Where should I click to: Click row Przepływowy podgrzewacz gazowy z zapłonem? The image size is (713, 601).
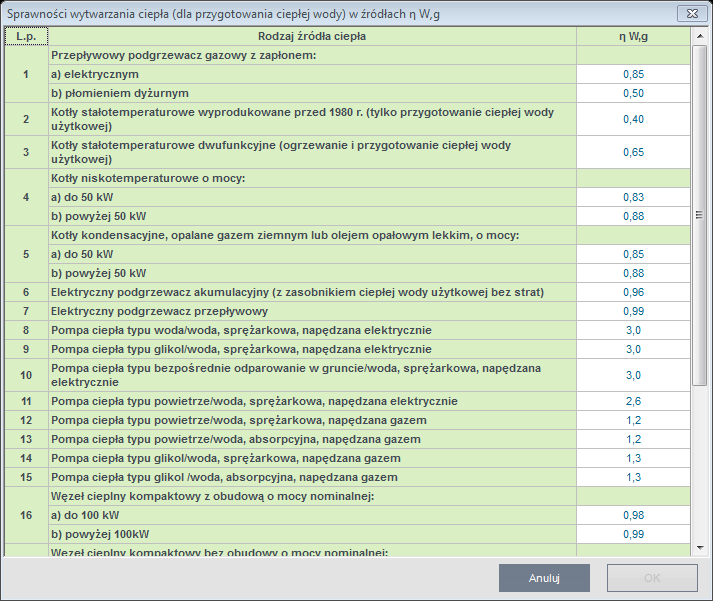(312, 55)
